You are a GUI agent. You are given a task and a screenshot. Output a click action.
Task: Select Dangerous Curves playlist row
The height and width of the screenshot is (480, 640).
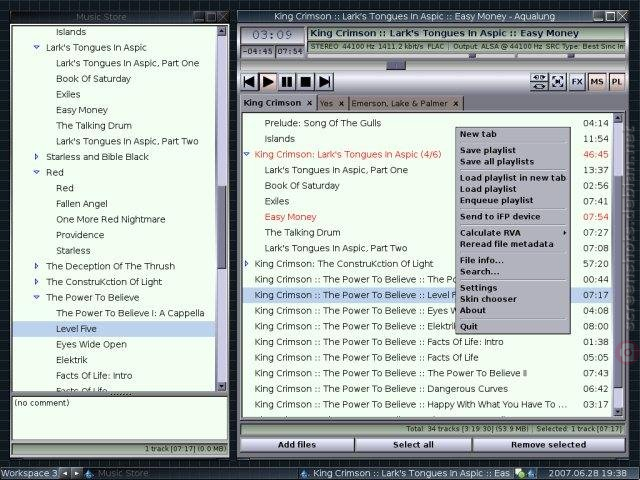click(427, 389)
